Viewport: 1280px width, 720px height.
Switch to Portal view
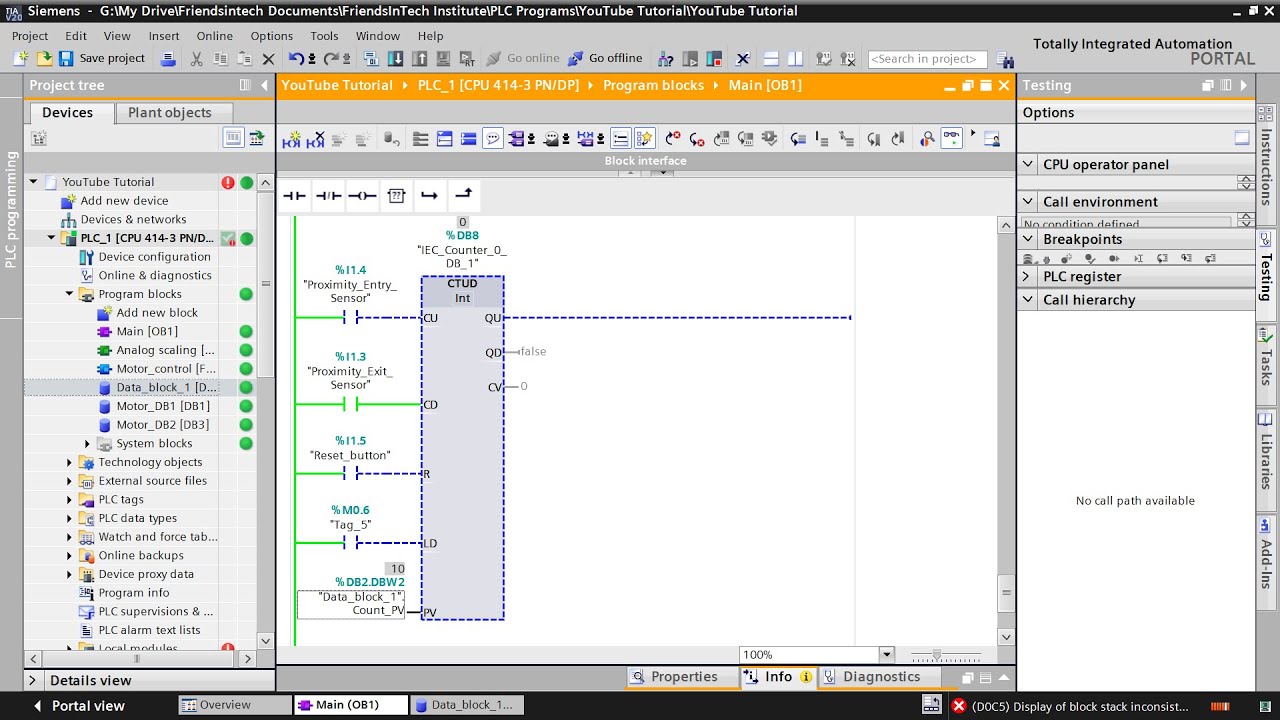pyautogui.click(x=79, y=706)
